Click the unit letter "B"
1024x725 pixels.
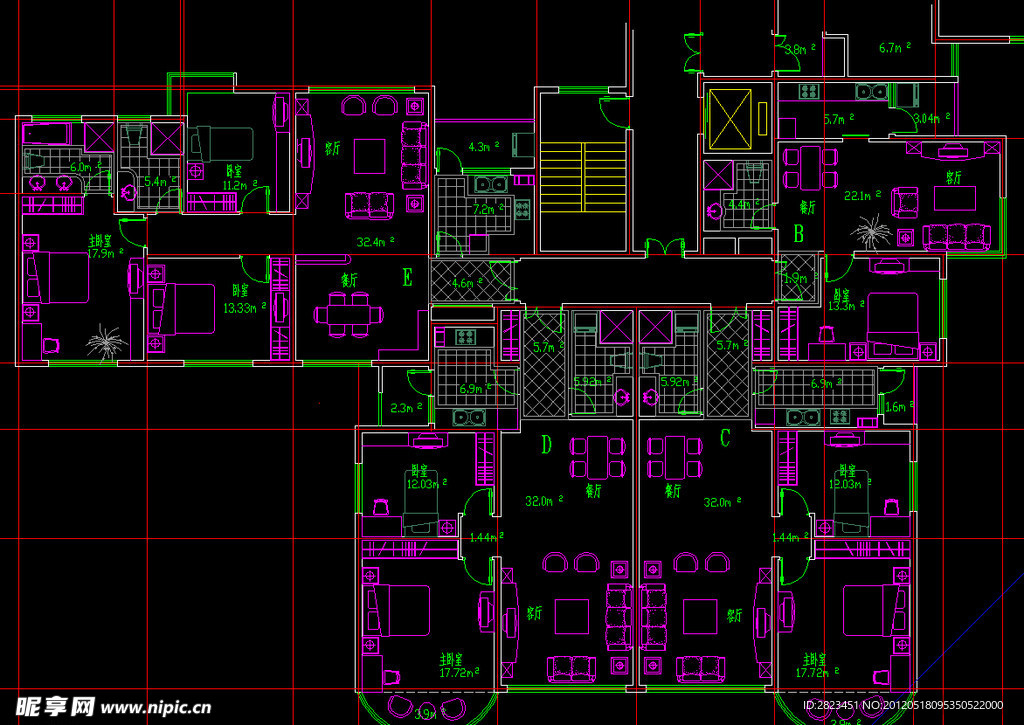tap(798, 233)
